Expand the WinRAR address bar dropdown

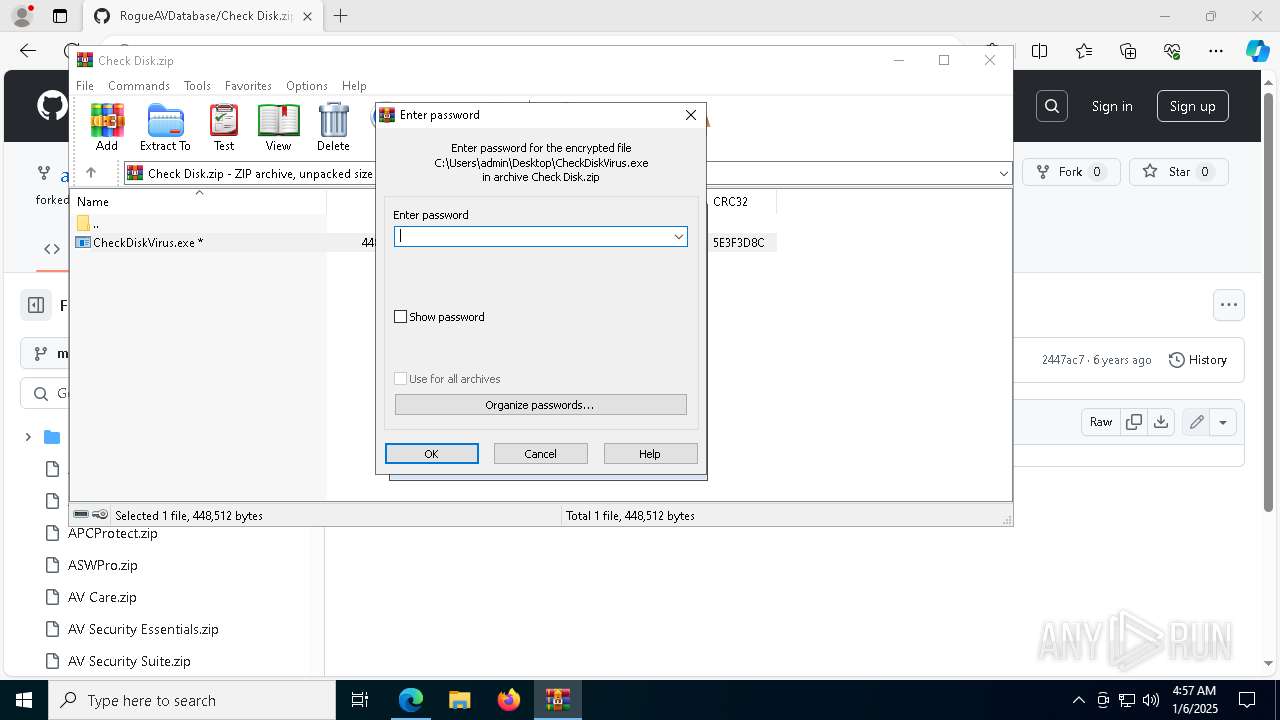[x=1003, y=174]
